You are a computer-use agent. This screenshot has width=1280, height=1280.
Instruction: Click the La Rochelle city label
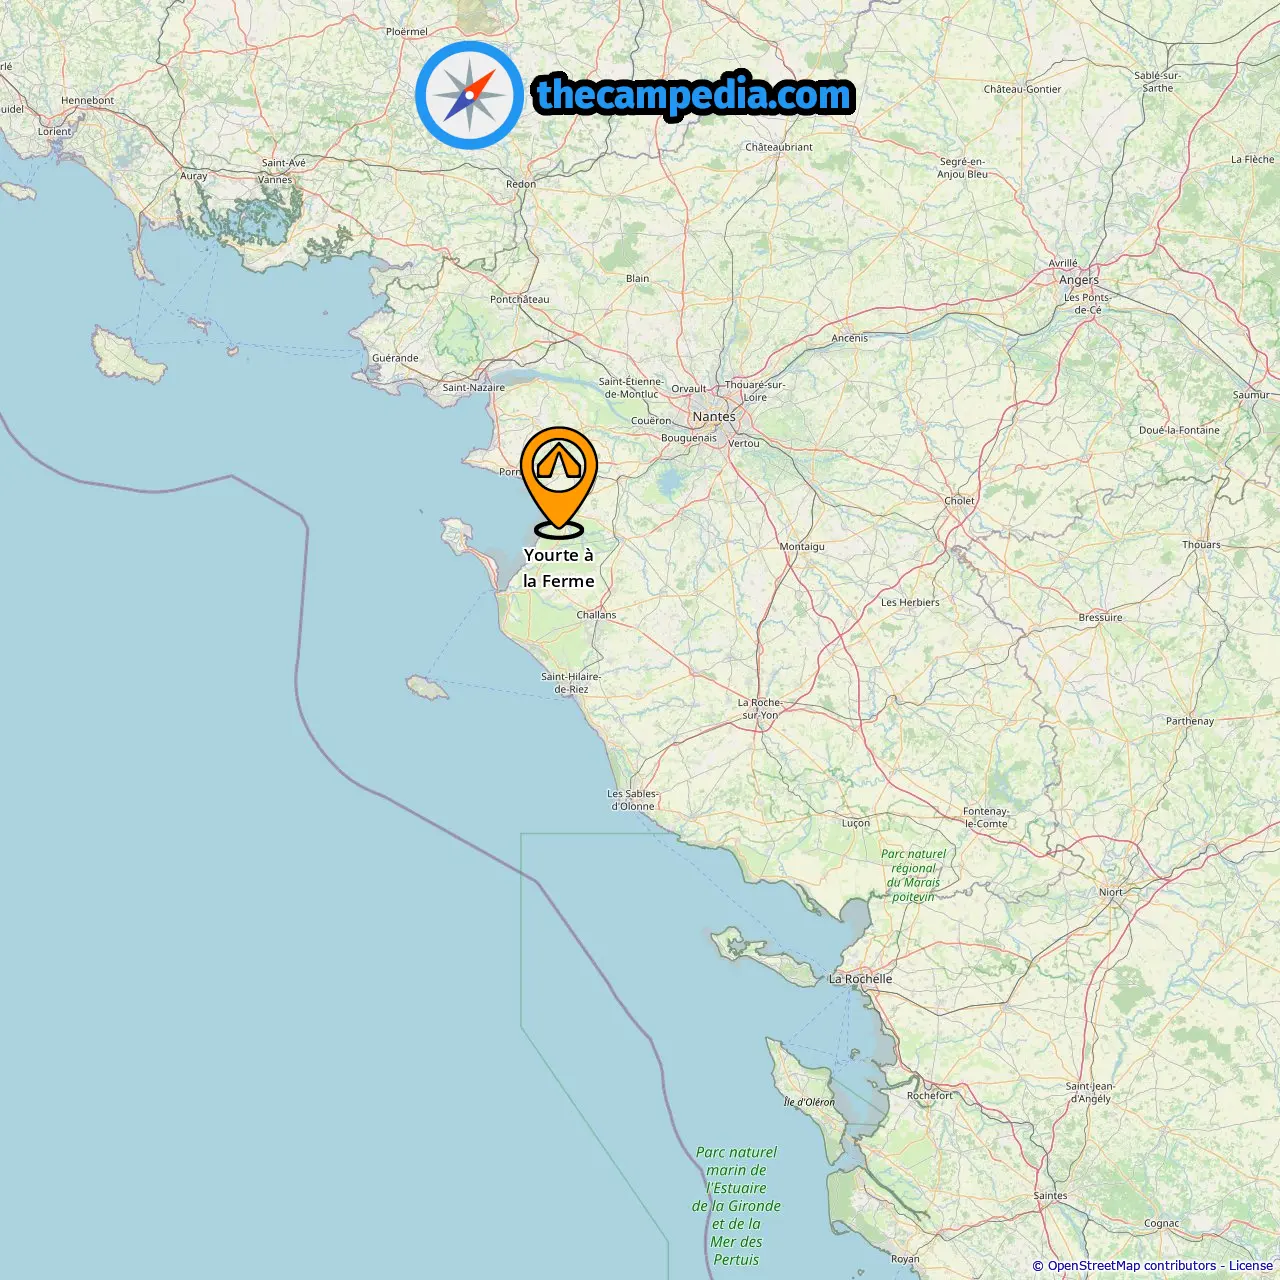861,979
